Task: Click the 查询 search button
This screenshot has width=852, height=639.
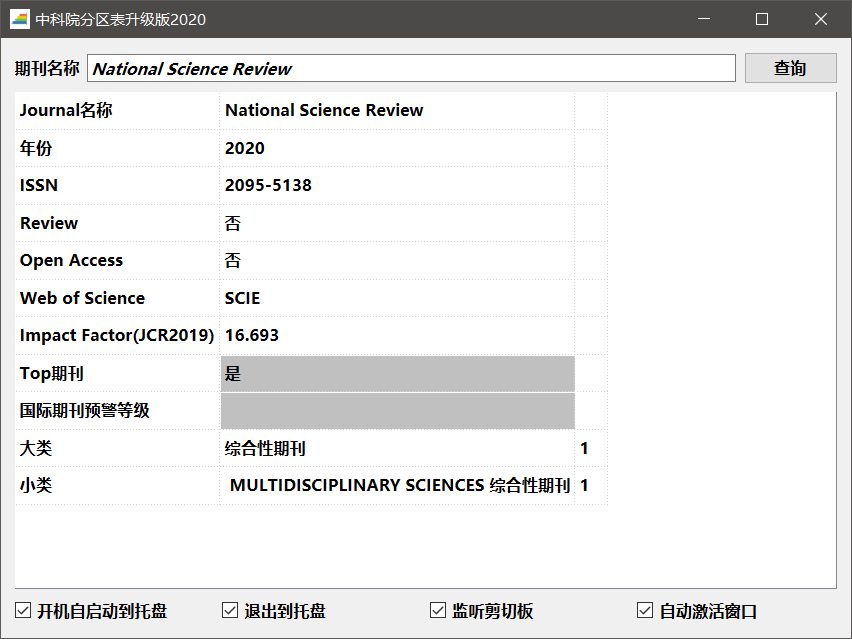Action: tap(790, 68)
